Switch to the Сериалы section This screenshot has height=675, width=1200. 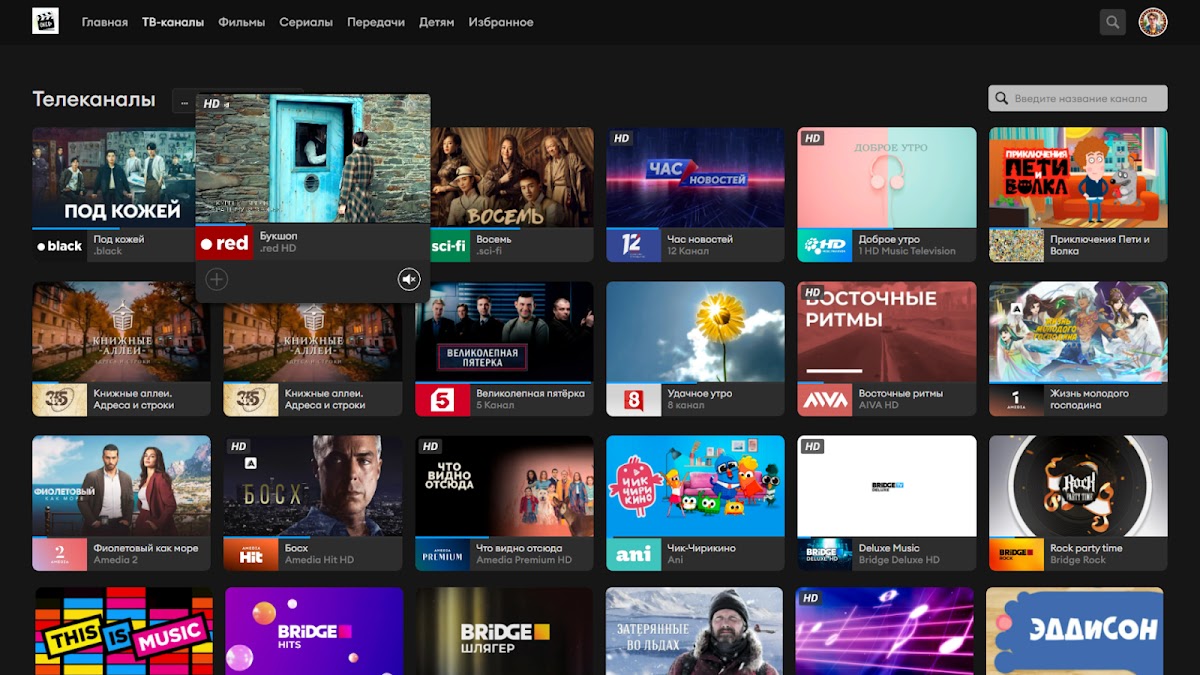[x=306, y=22]
